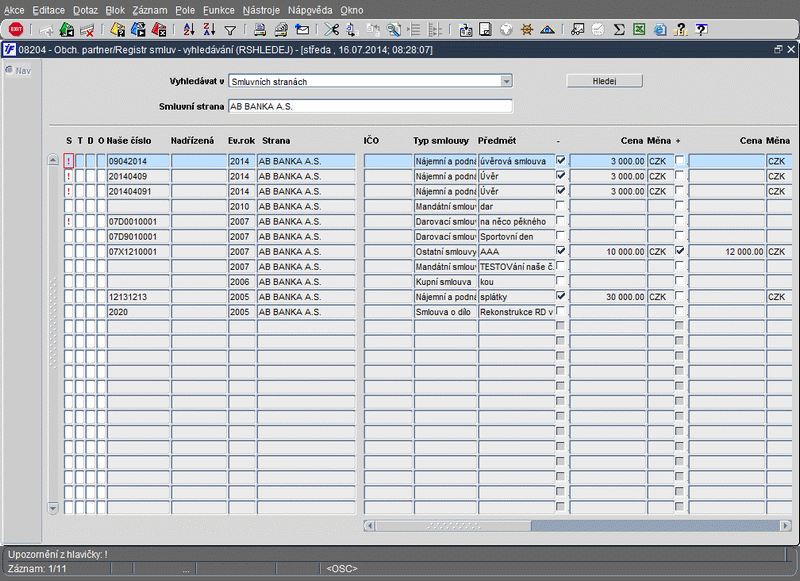Sort descending with the Z-A icon
Viewport: 800px width, 581px height.
pos(209,30)
